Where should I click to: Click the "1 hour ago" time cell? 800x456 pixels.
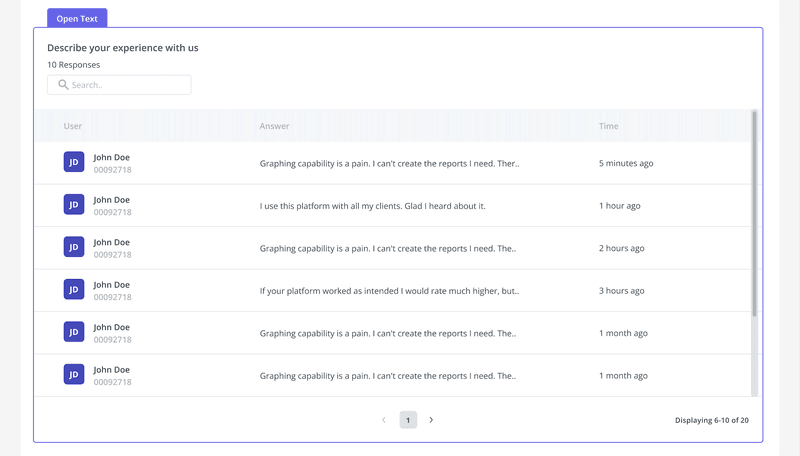click(619, 206)
